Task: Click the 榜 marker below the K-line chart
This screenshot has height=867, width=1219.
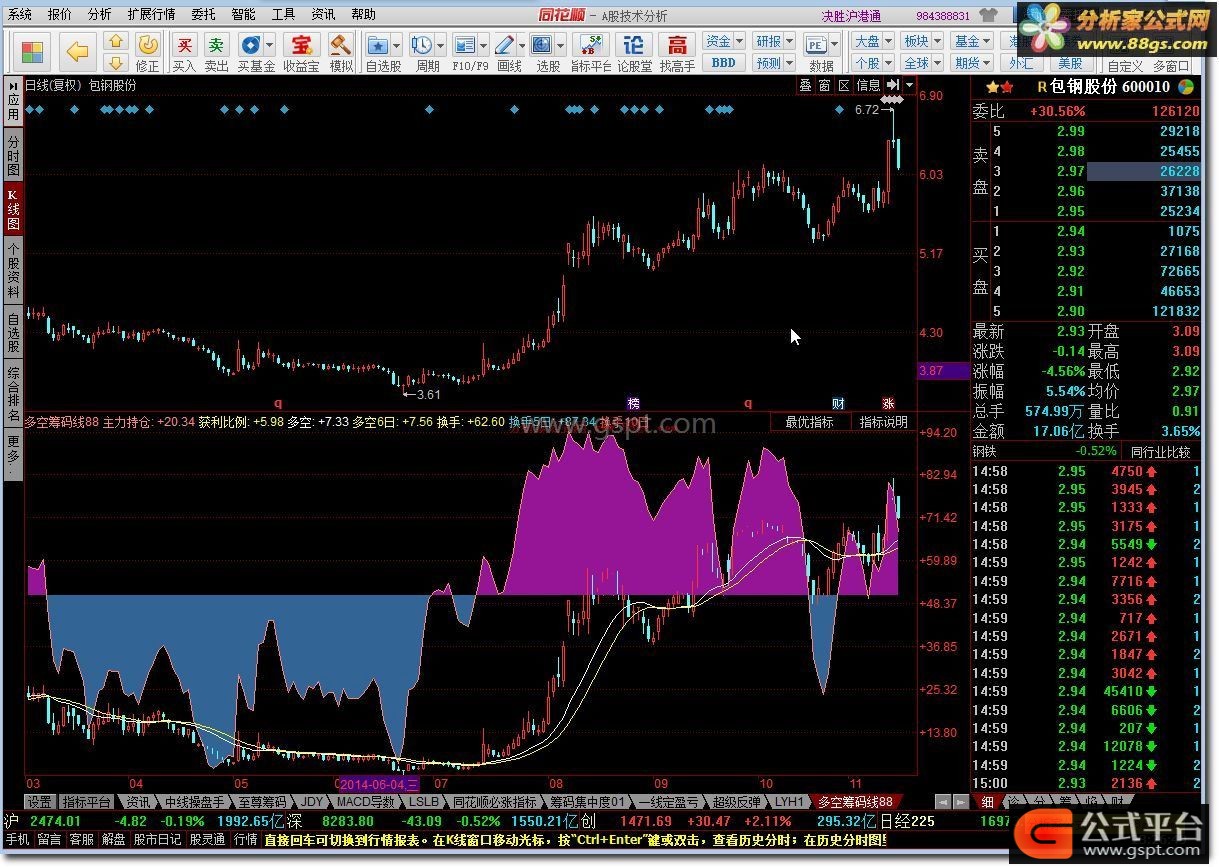Action: pyautogui.click(x=633, y=403)
